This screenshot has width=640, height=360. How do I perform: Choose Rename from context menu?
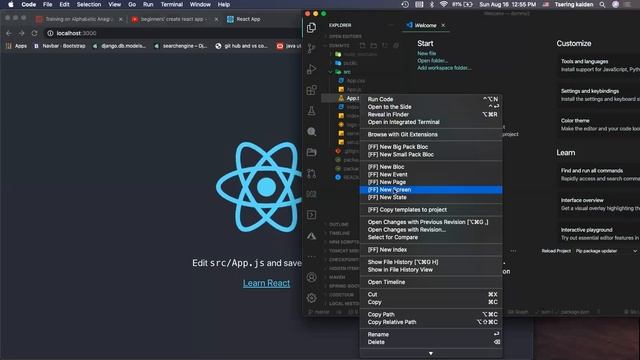click(431, 334)
